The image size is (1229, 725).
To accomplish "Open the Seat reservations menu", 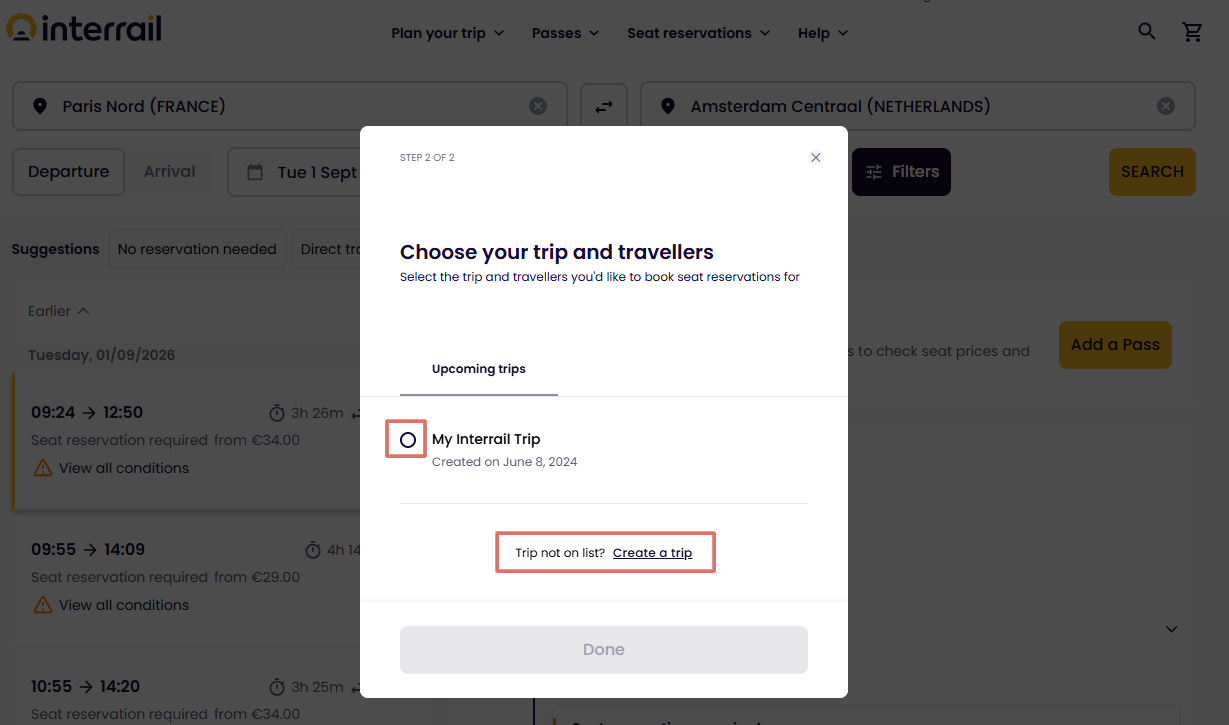I will click(x=699, y=33).
